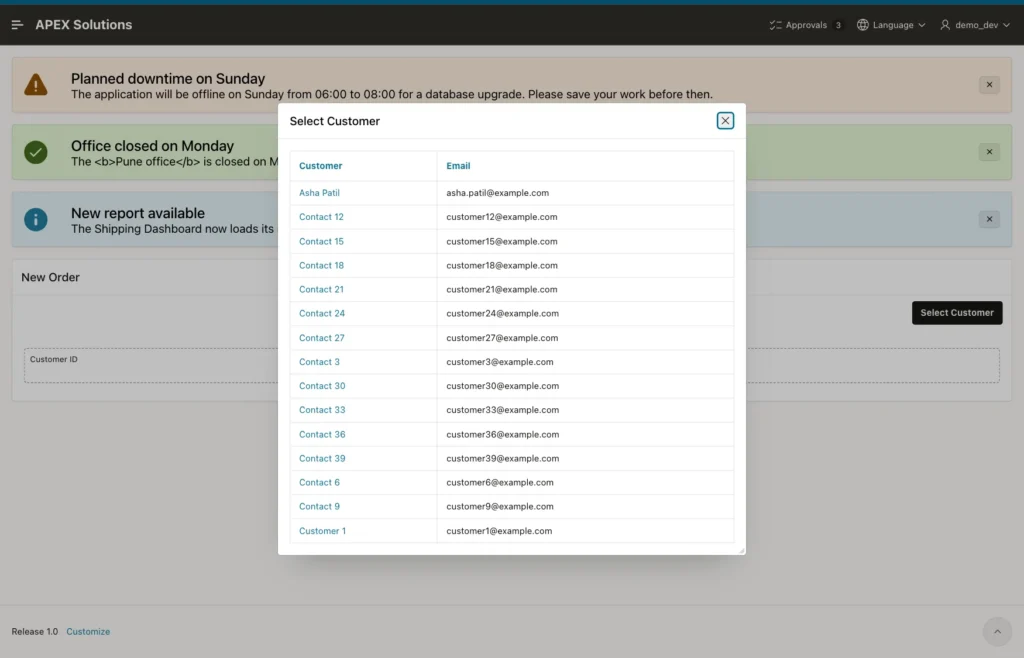Select customer Contact 39
This screenshot has width=1024, height=658.
point(322,458)
